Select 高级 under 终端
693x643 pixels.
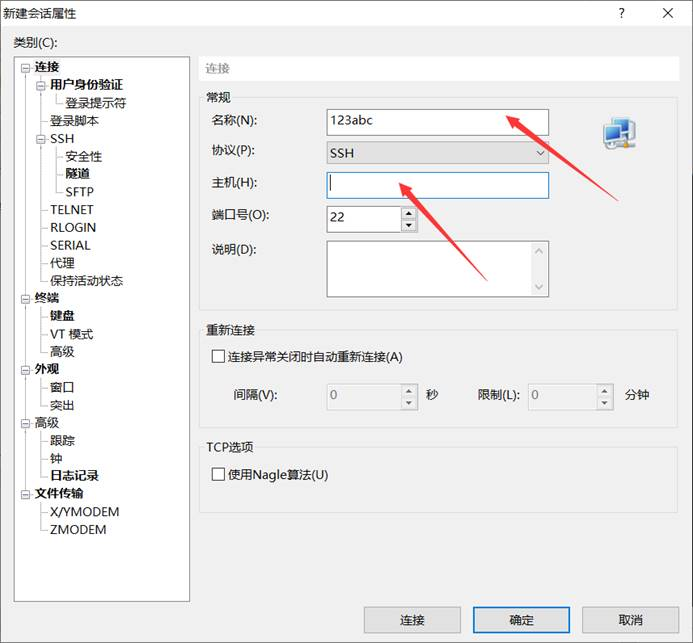[x=62, y=351]
